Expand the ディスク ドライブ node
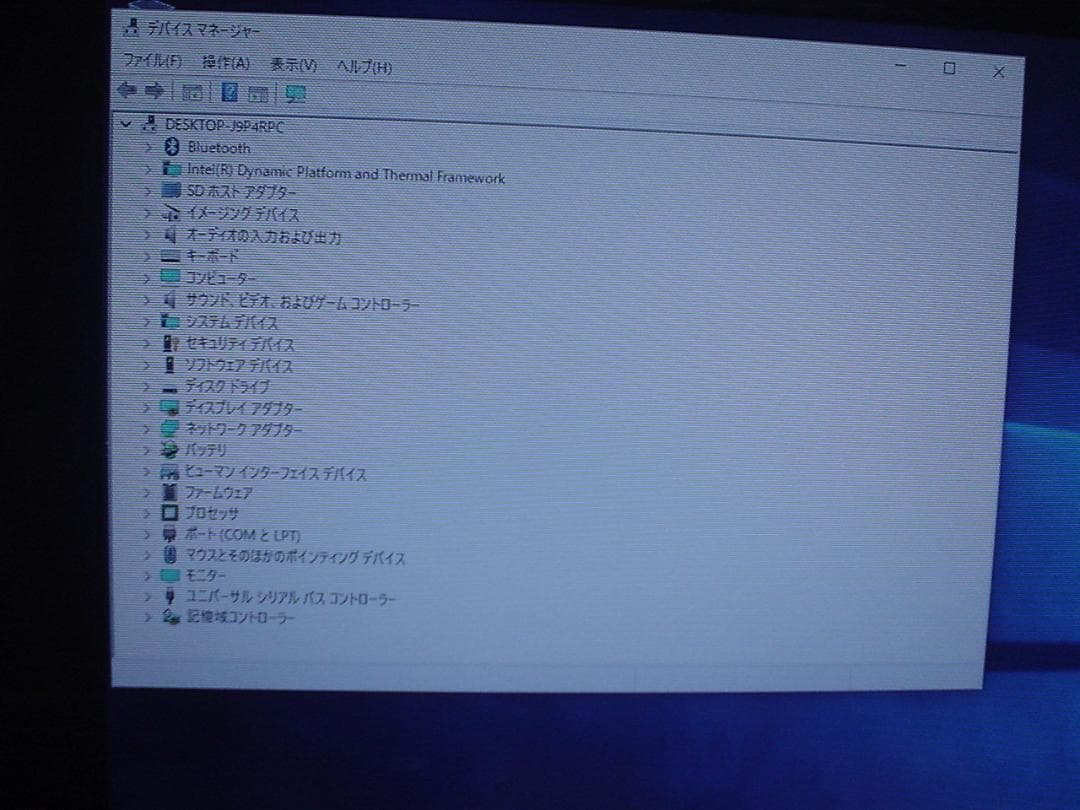 coord(147,386)
